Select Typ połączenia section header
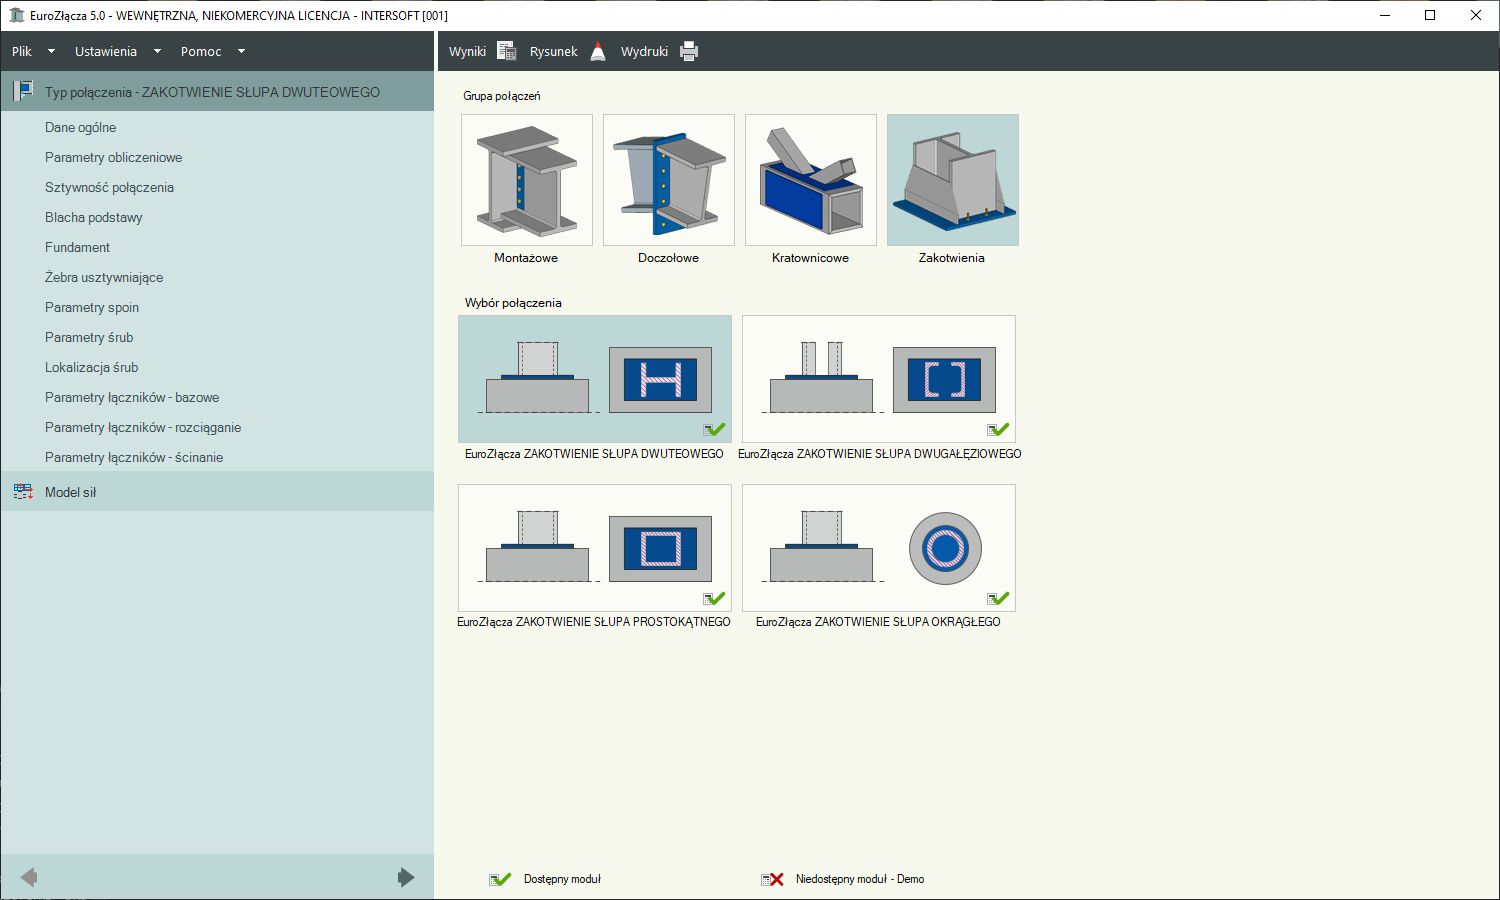The height and width of the screenshot is (900, 1500). pos(217,91)
